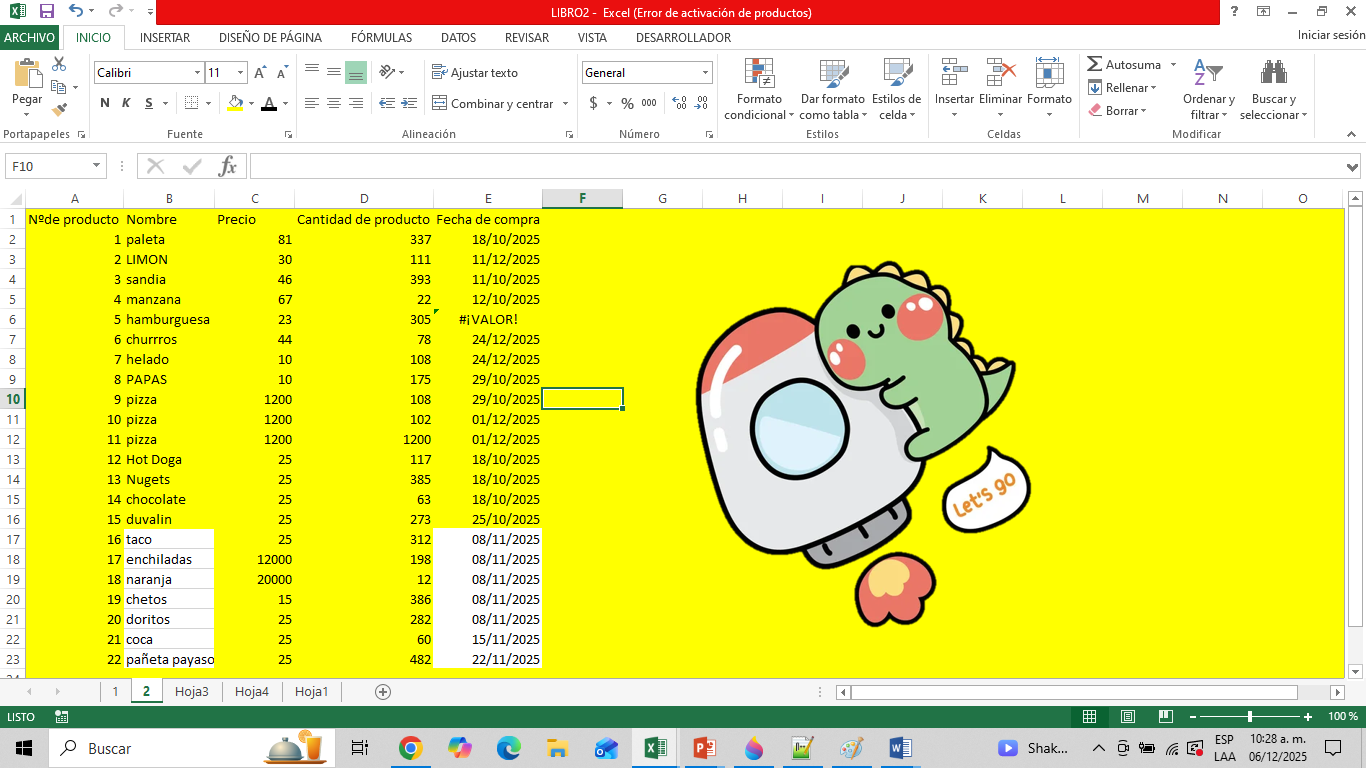Click the Save floppy disk icon
The image size is (1366, 768).
46,12
